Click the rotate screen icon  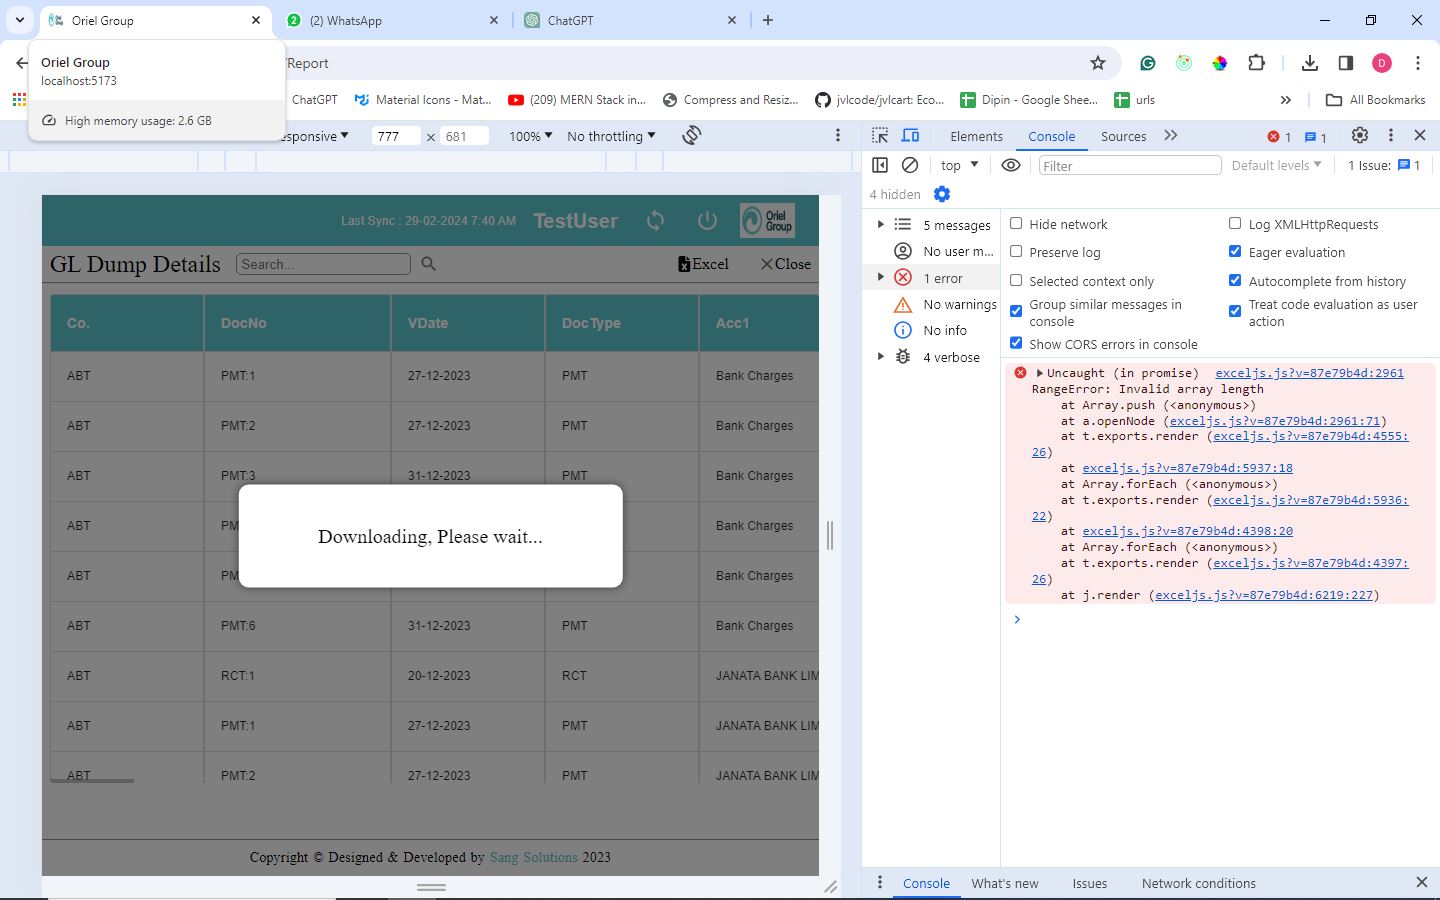click(x=691, y=136)
